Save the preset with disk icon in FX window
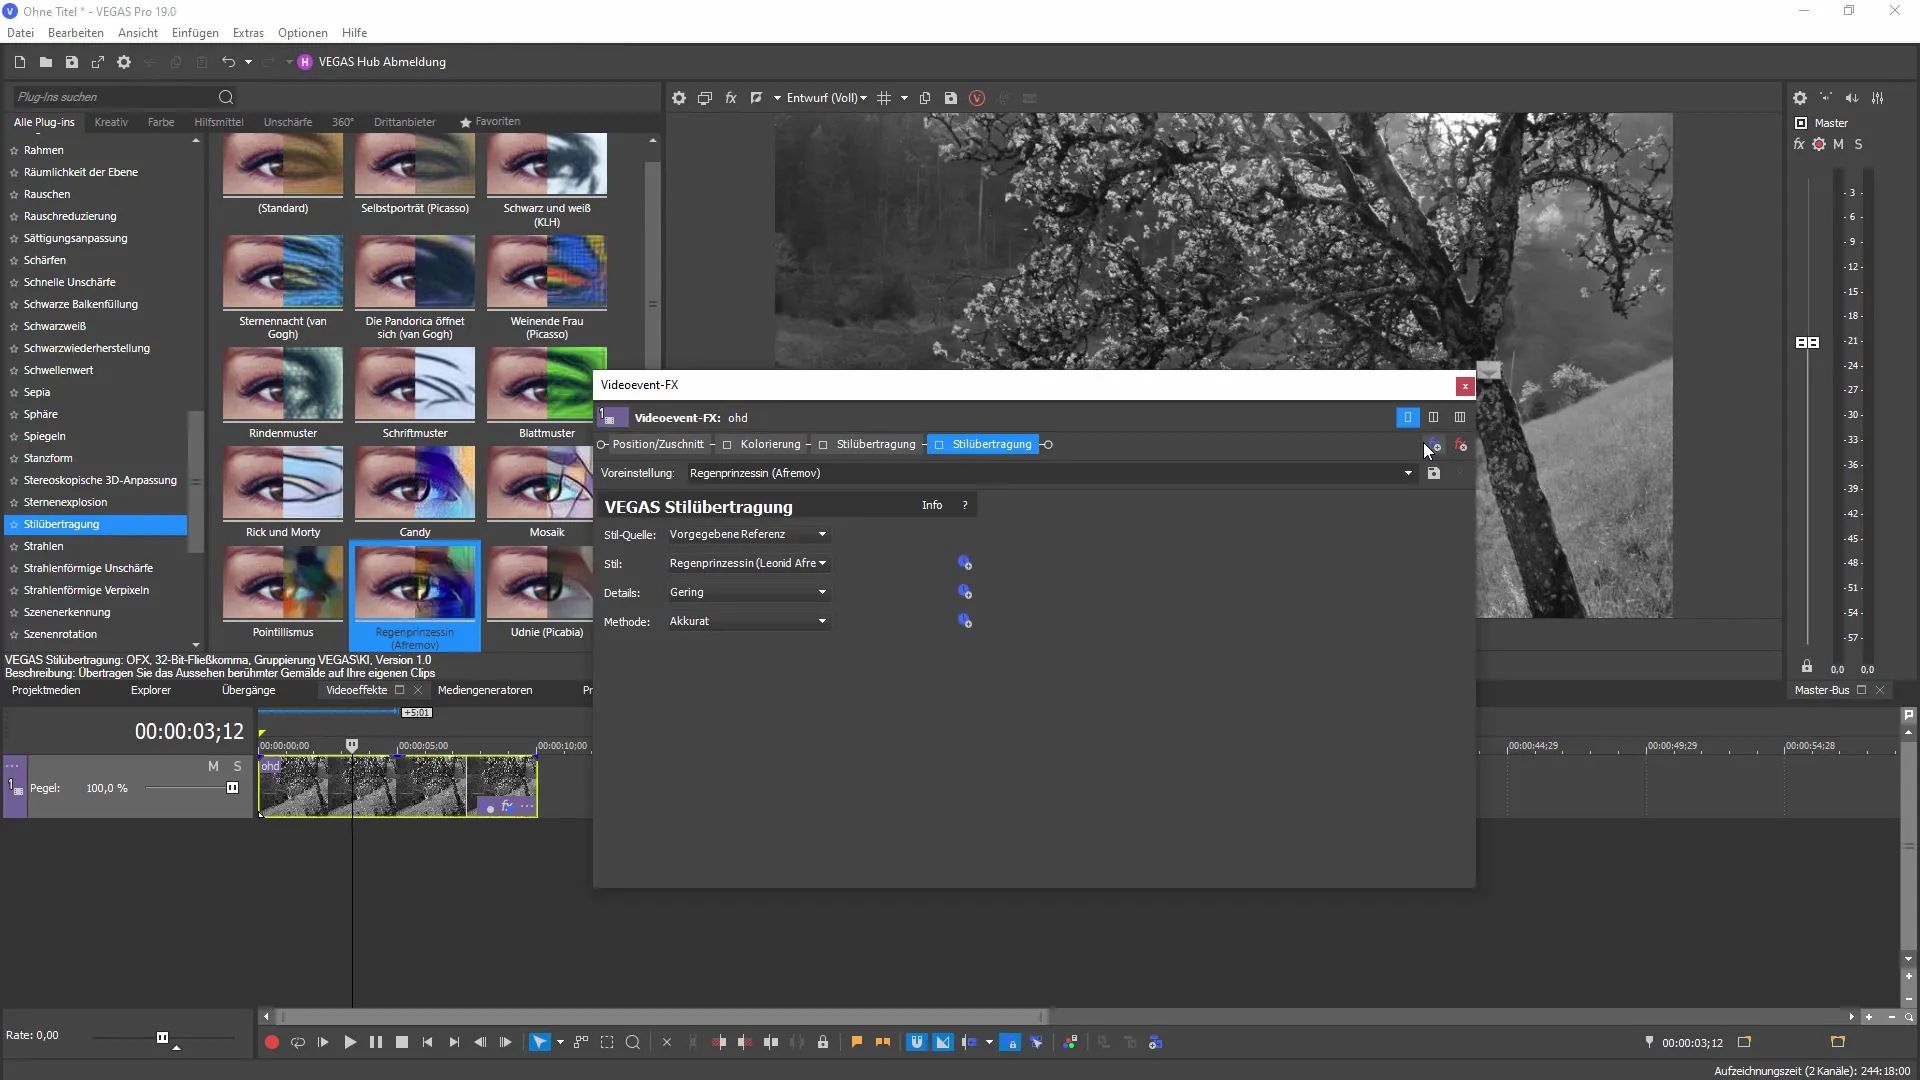This screenshot has height=1080, width=1920. tap(1434, 473)
